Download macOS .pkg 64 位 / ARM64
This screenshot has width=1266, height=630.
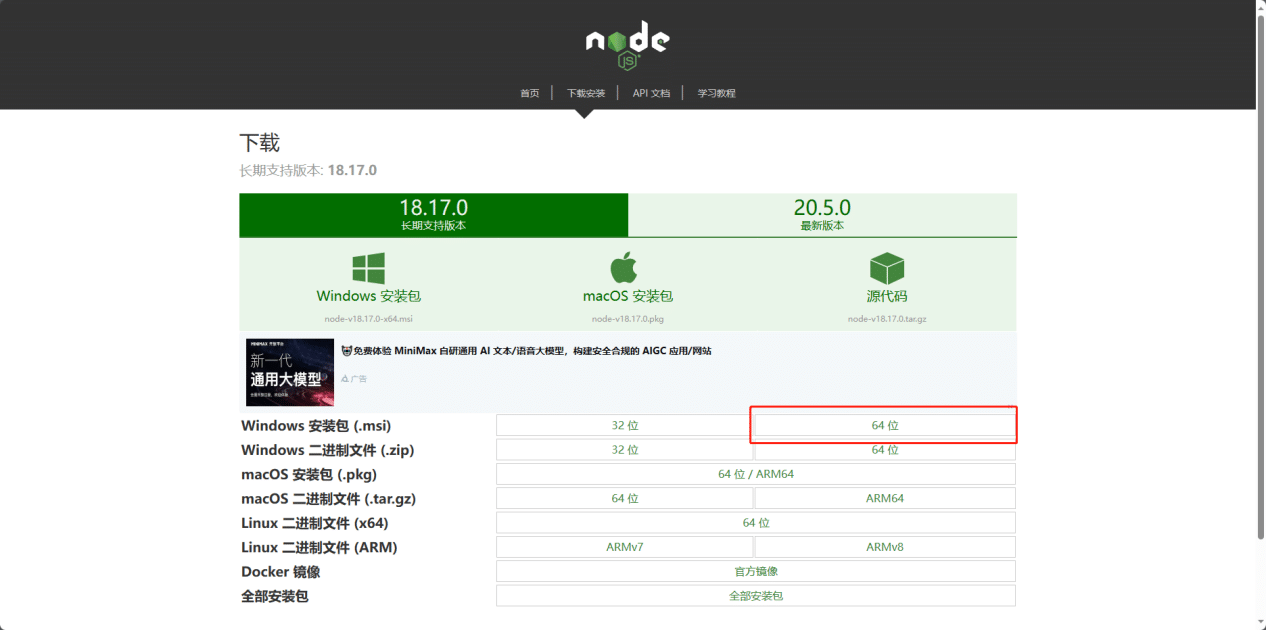[x=756, y=474]
